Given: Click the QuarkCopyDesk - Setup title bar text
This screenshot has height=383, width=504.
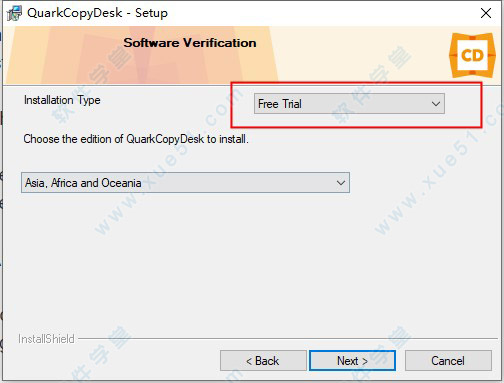Looking at the screenshot, I should [97, 13].
